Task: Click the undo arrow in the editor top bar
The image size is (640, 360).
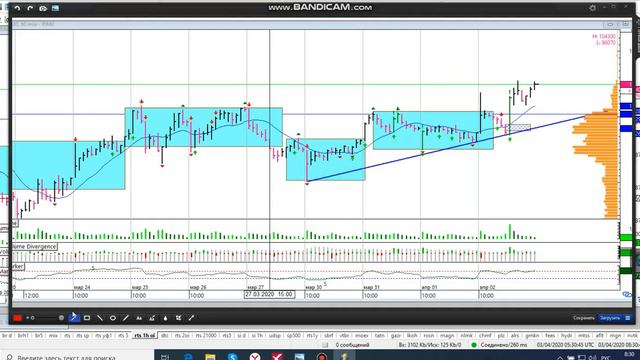Action: coord(17,8)
